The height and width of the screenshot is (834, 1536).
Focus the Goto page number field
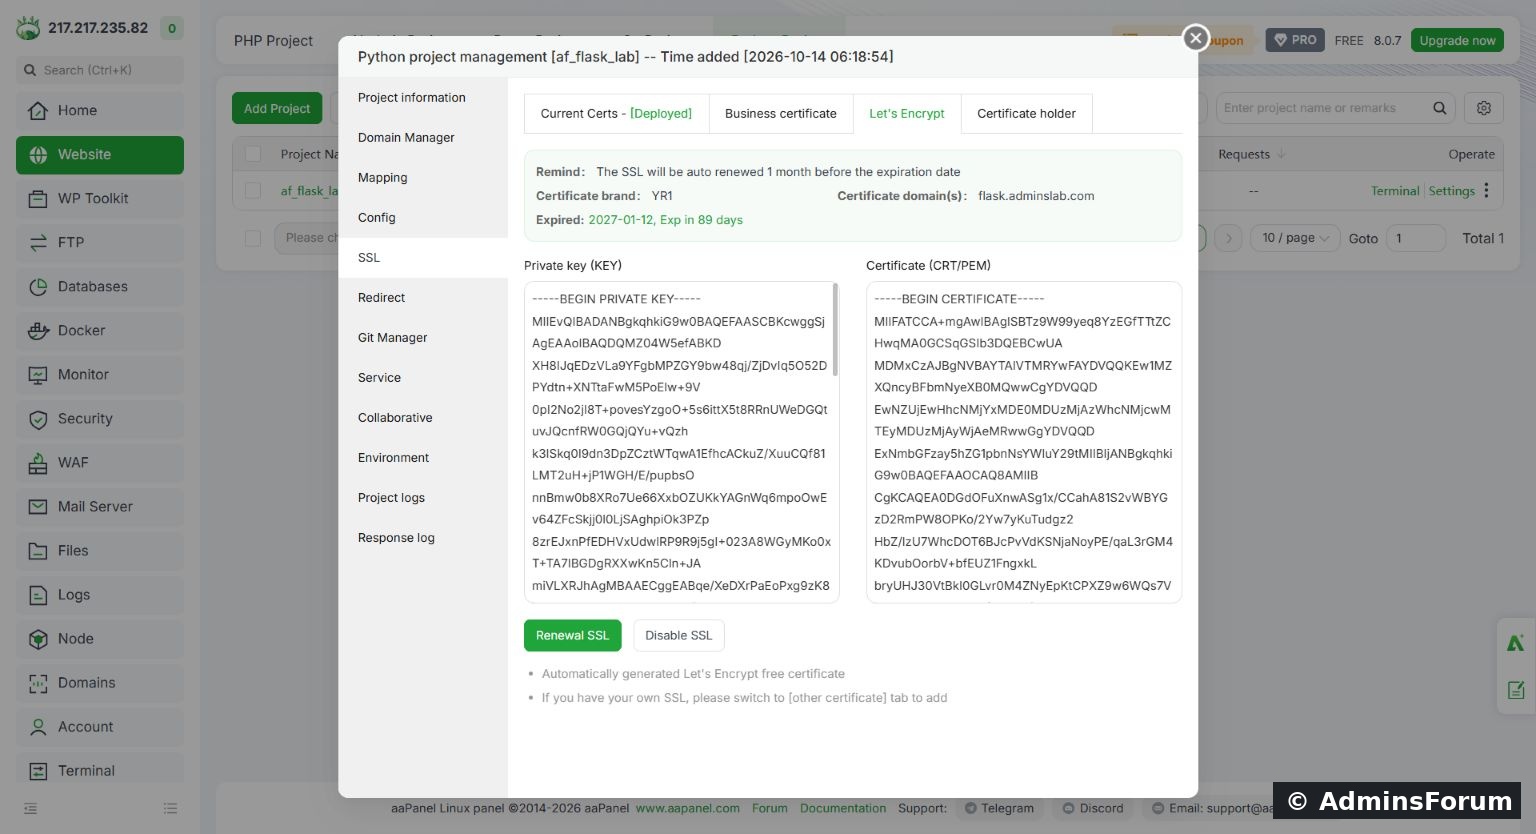(1416, 238)
